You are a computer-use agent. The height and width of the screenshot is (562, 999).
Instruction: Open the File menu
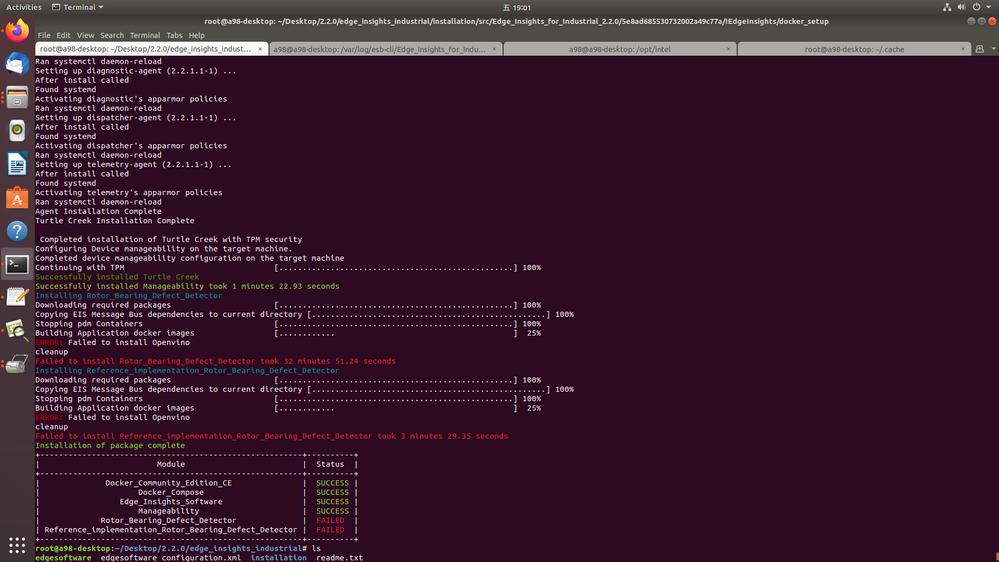pos(43,35)
